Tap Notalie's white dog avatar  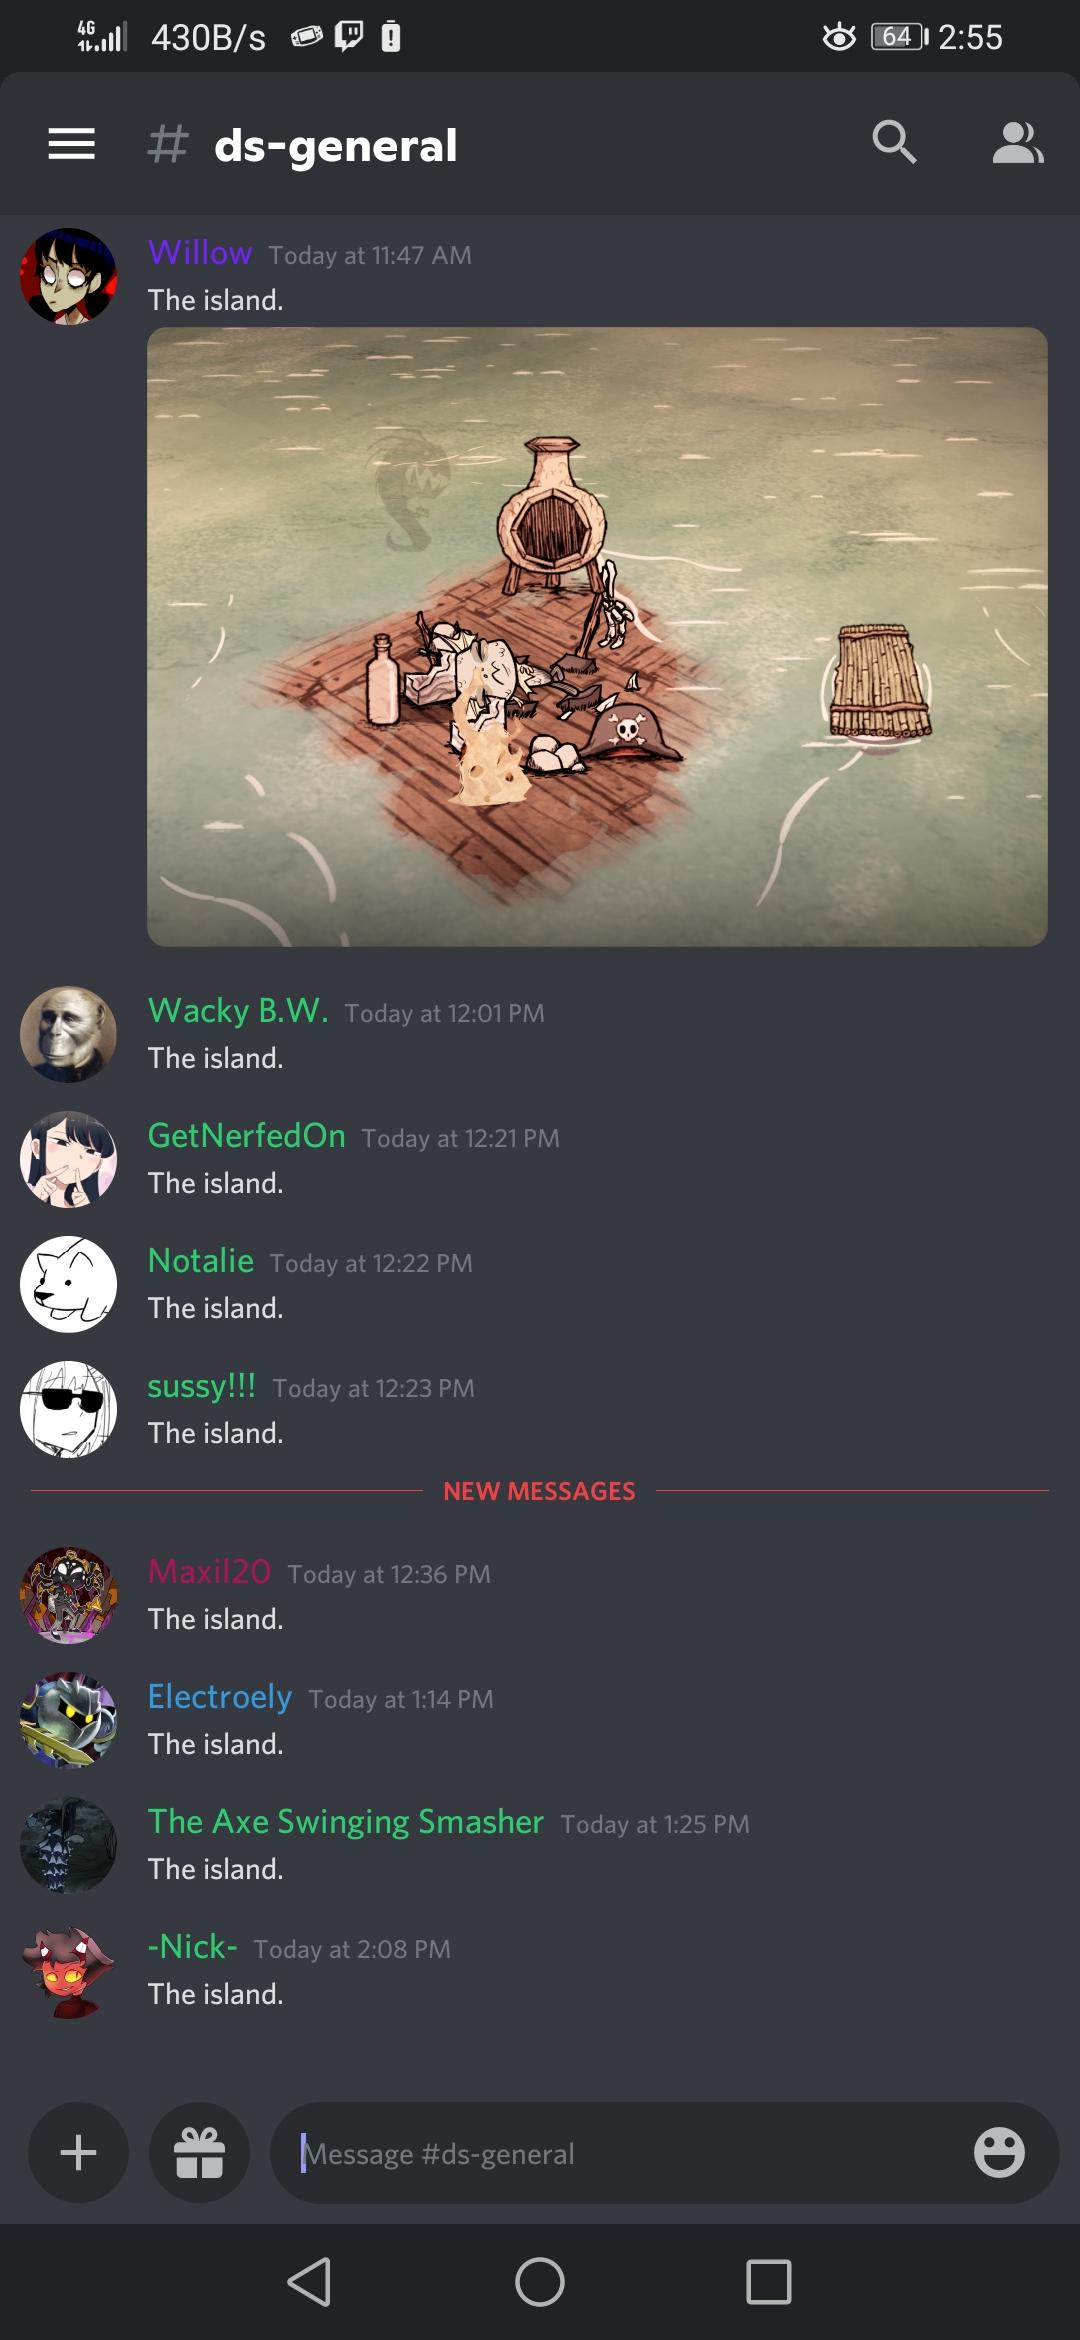68,1284
